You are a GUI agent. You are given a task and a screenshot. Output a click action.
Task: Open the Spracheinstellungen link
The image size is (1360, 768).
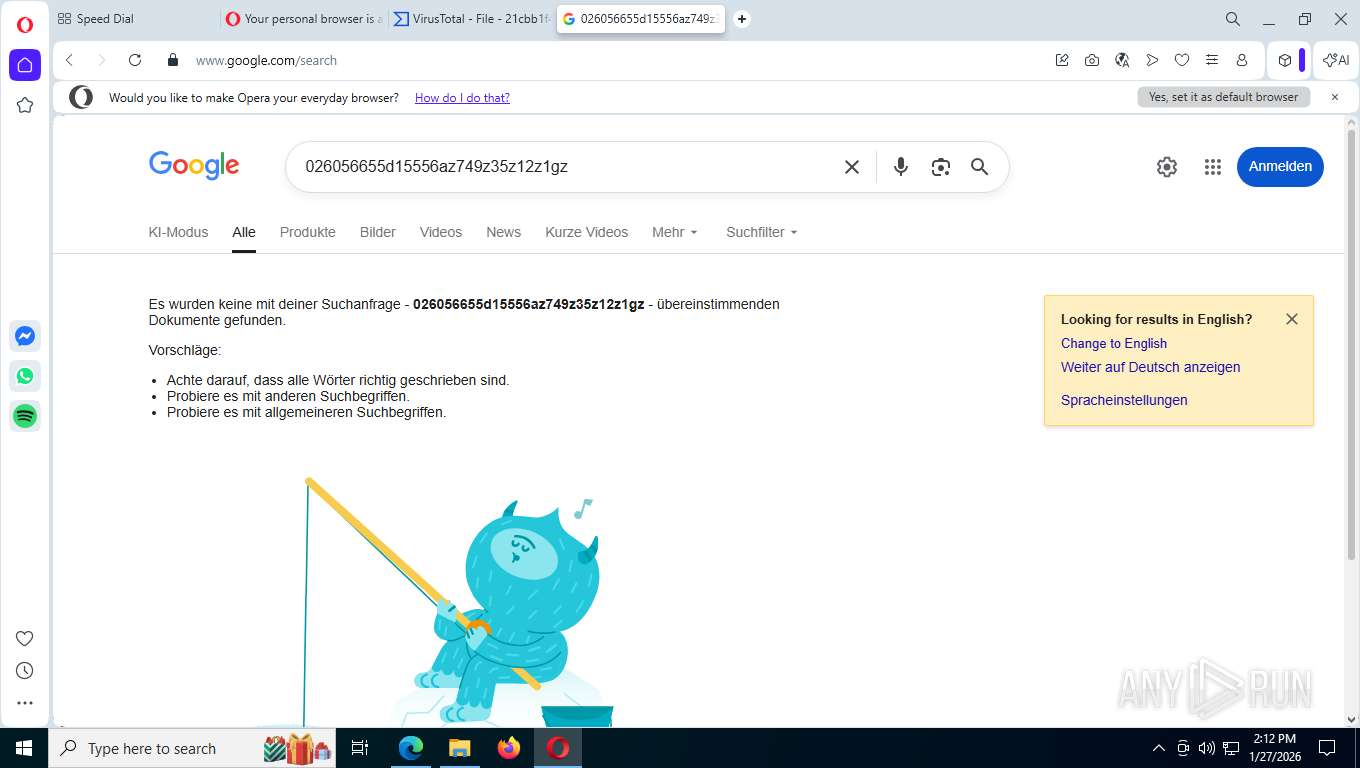tap(1124, 400)
